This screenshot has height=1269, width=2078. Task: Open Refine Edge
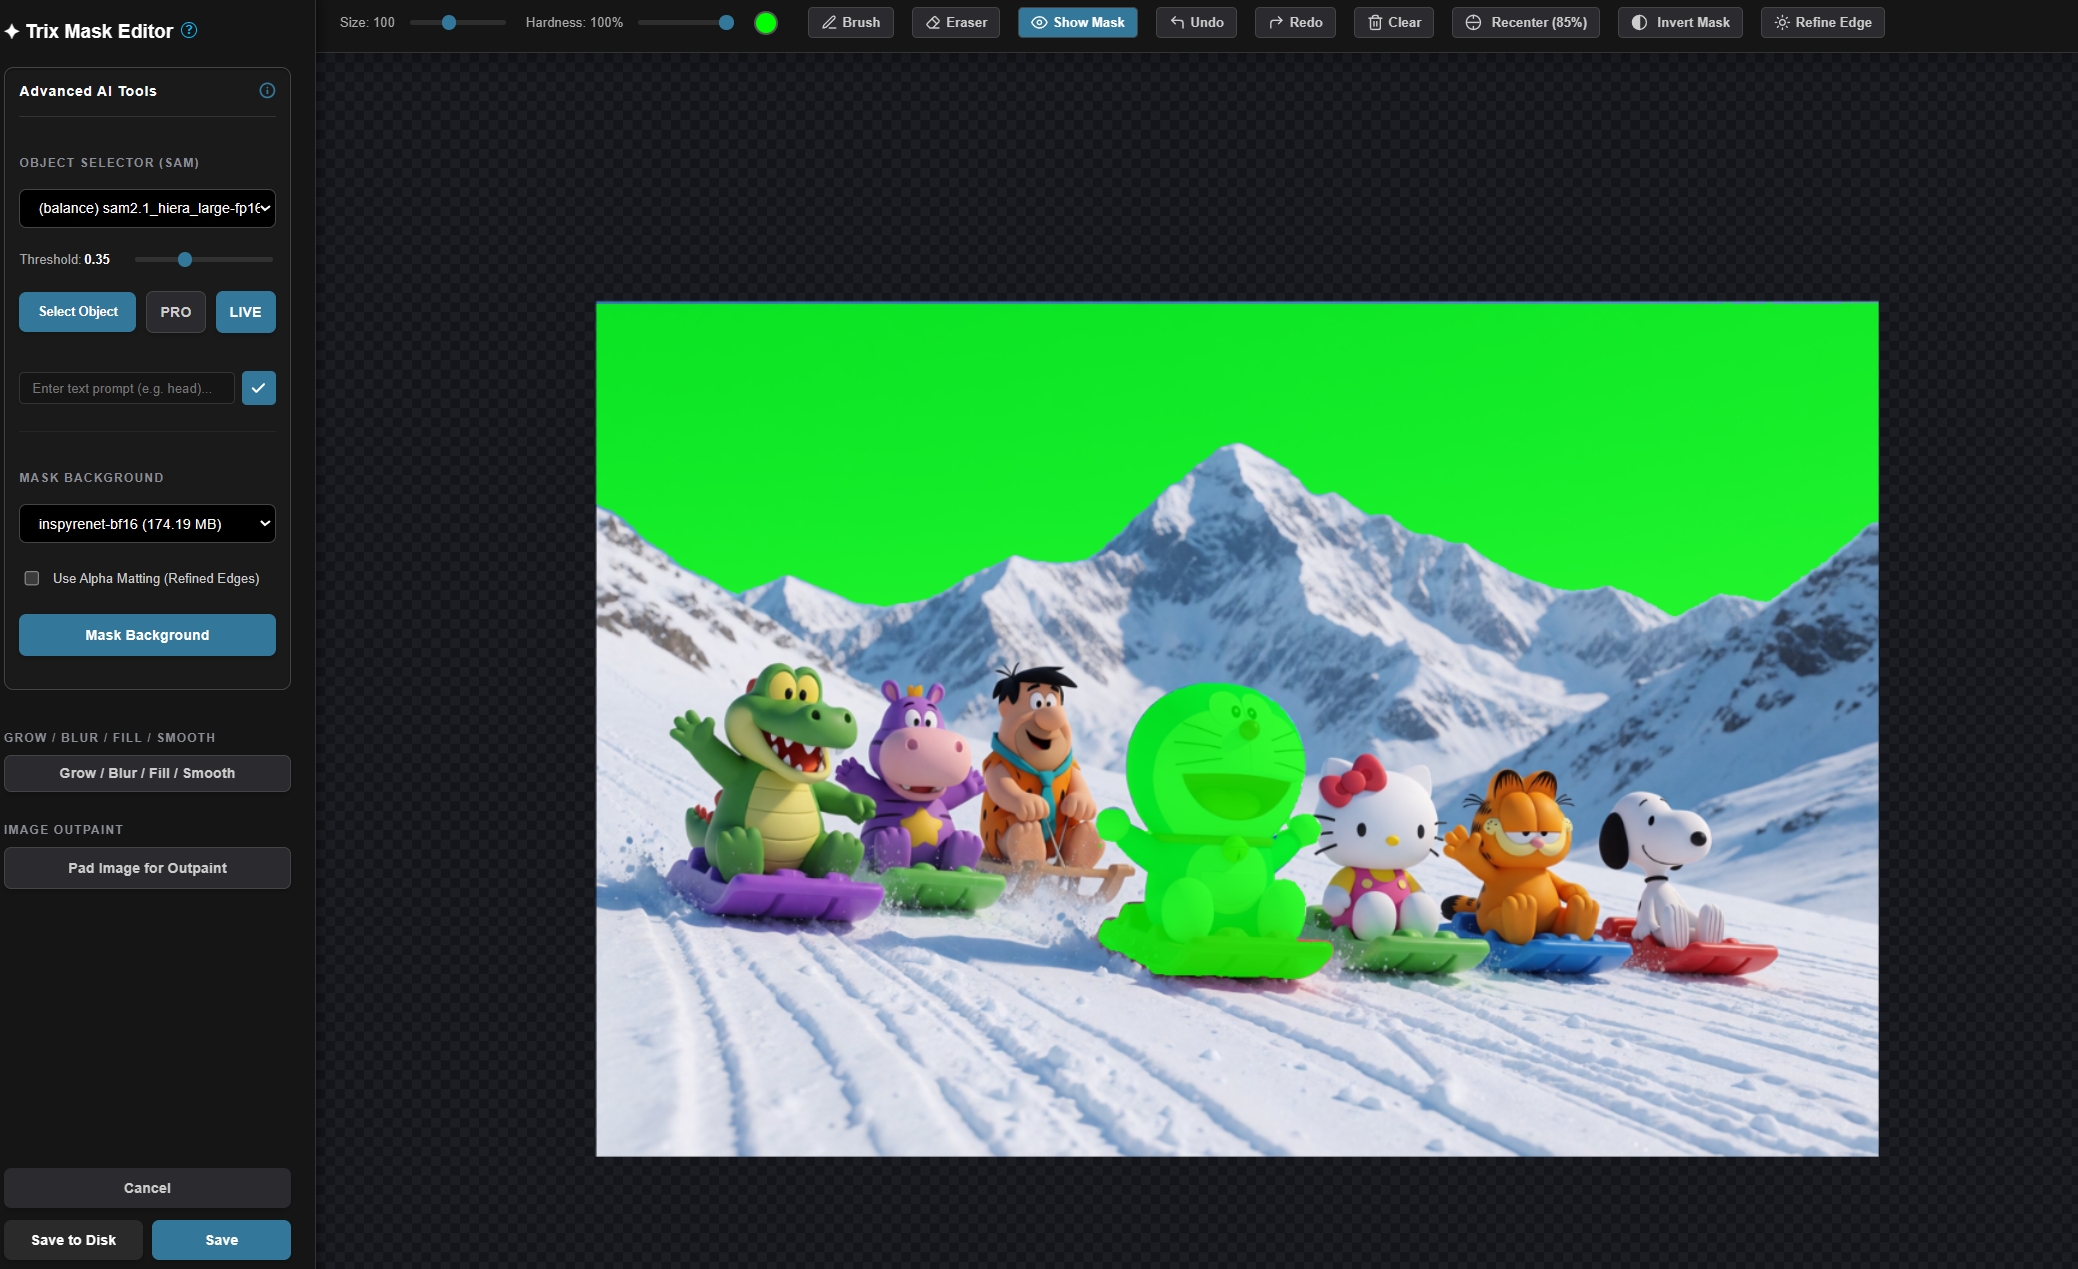[1822, 22]
